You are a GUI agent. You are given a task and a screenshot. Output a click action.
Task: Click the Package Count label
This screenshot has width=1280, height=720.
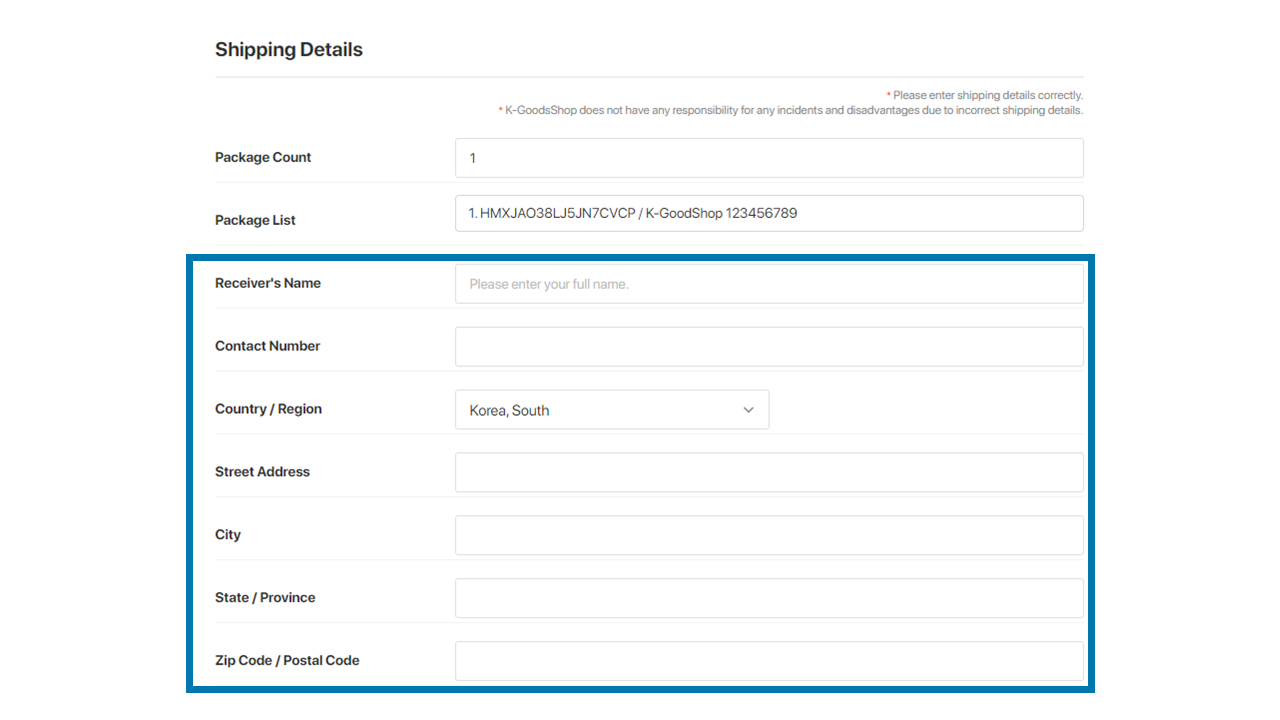point(263,158)
